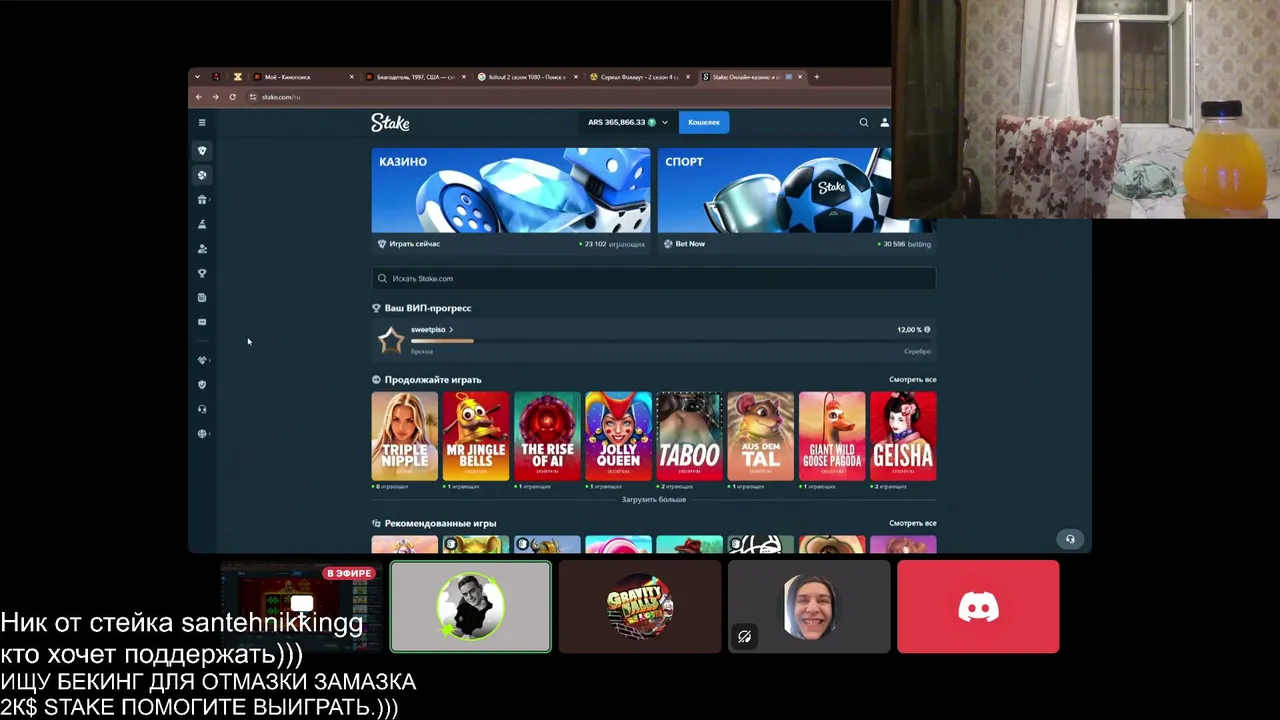Open The Rise of AI game tile
1280x720 pixels.
547,436
